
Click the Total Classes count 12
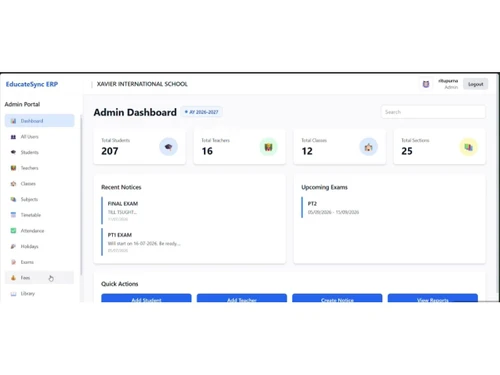307,151
